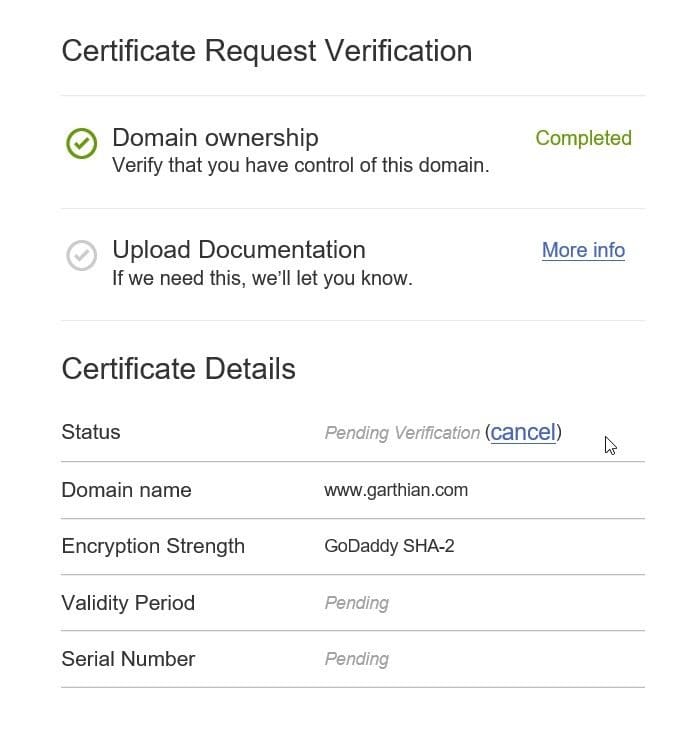Click the Pending Verification status text
Screen dimensions: 691x756
(x=402, y=433)
